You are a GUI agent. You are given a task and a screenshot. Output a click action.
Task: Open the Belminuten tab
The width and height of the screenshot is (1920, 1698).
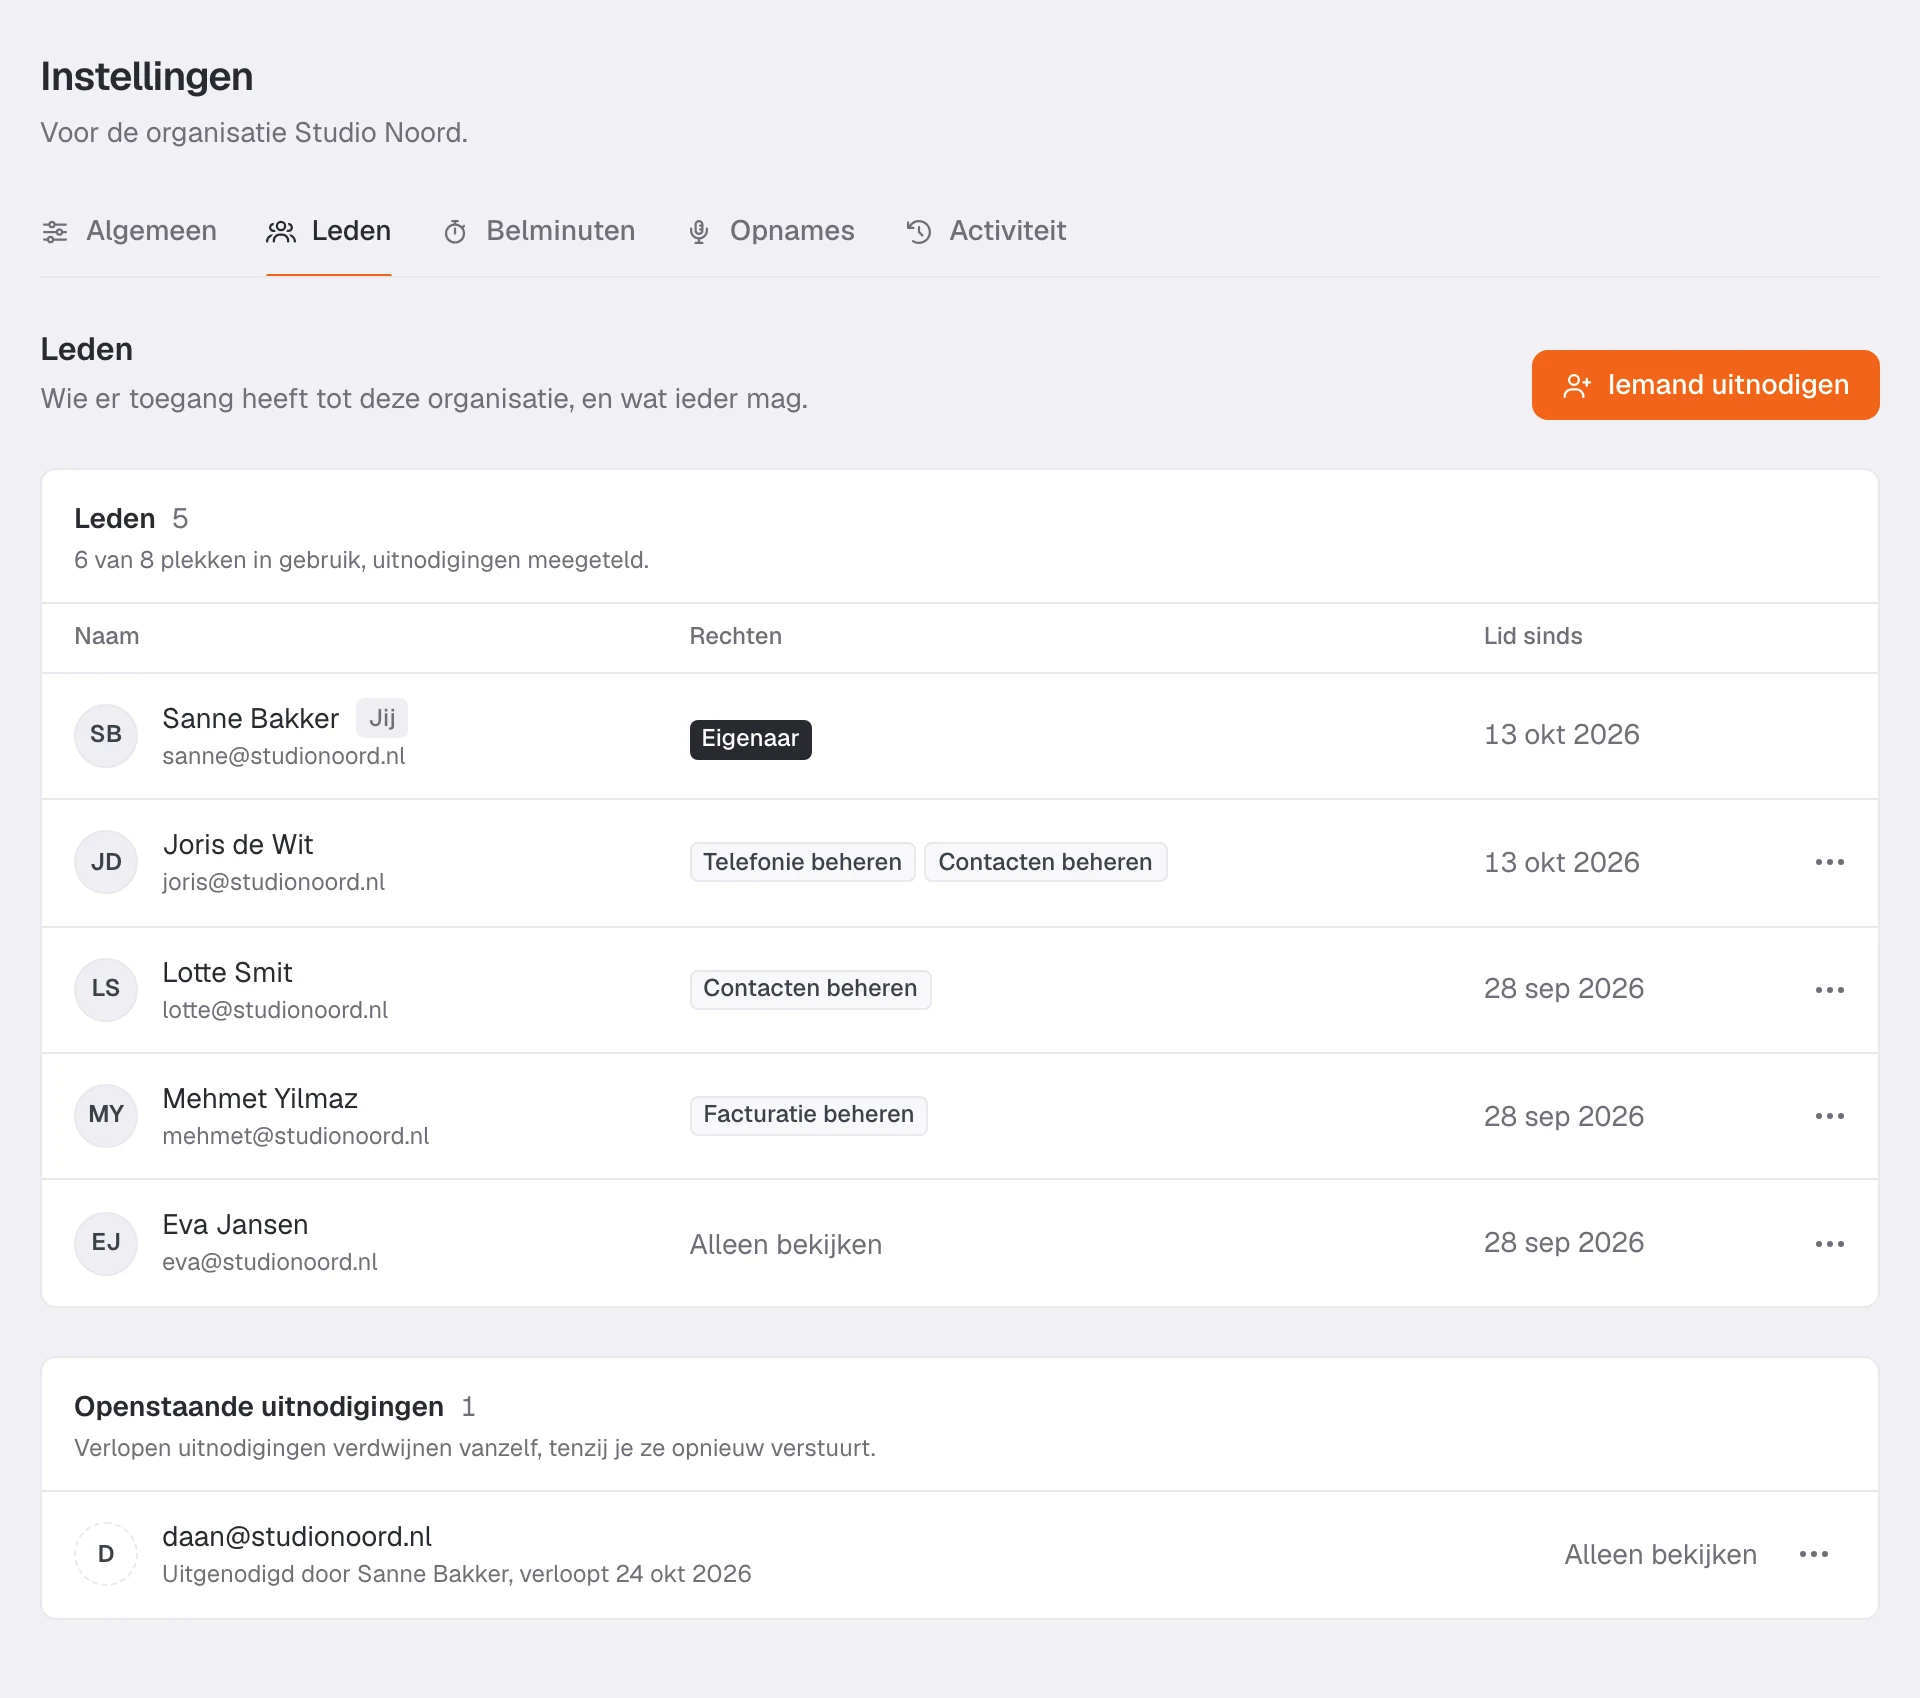539,231
